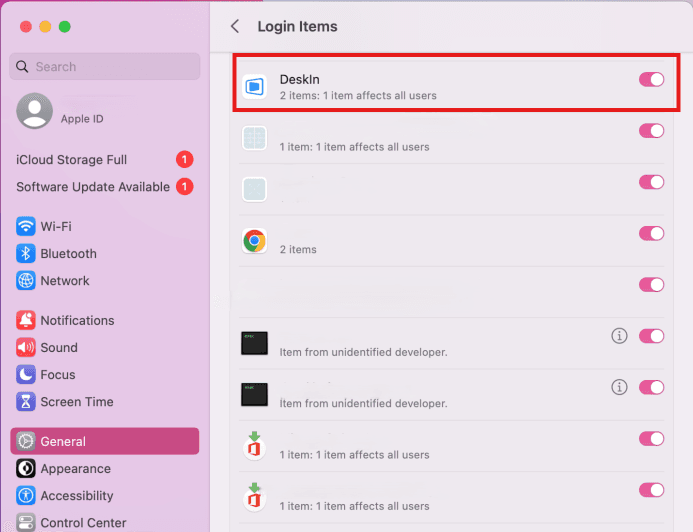The image size is (693, 532).
Task: Toggle last Office installer item switch
Action: pyautogui.click(x=651, y=490)
